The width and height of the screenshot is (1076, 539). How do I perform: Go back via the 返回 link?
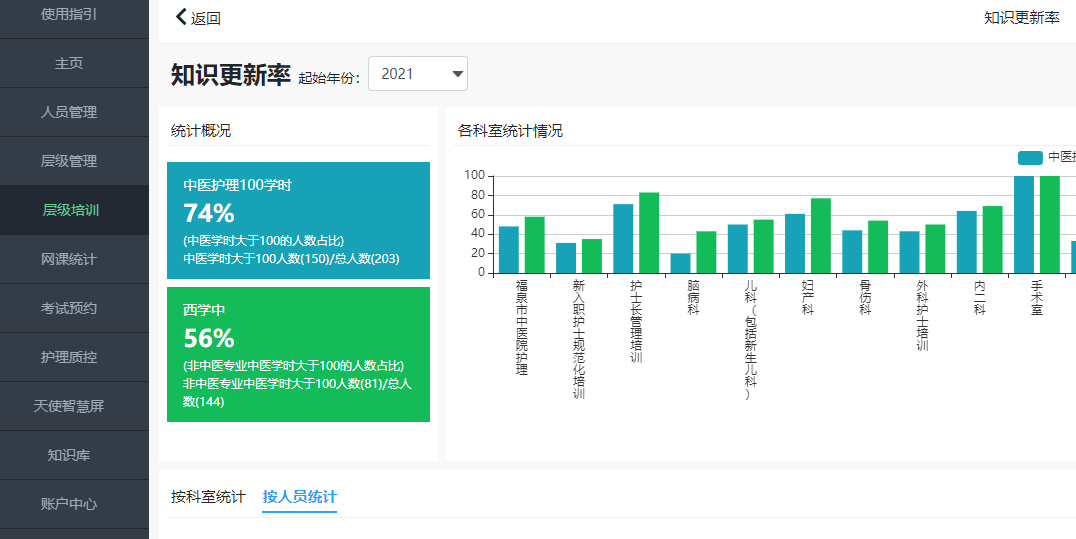coord(205,19)
